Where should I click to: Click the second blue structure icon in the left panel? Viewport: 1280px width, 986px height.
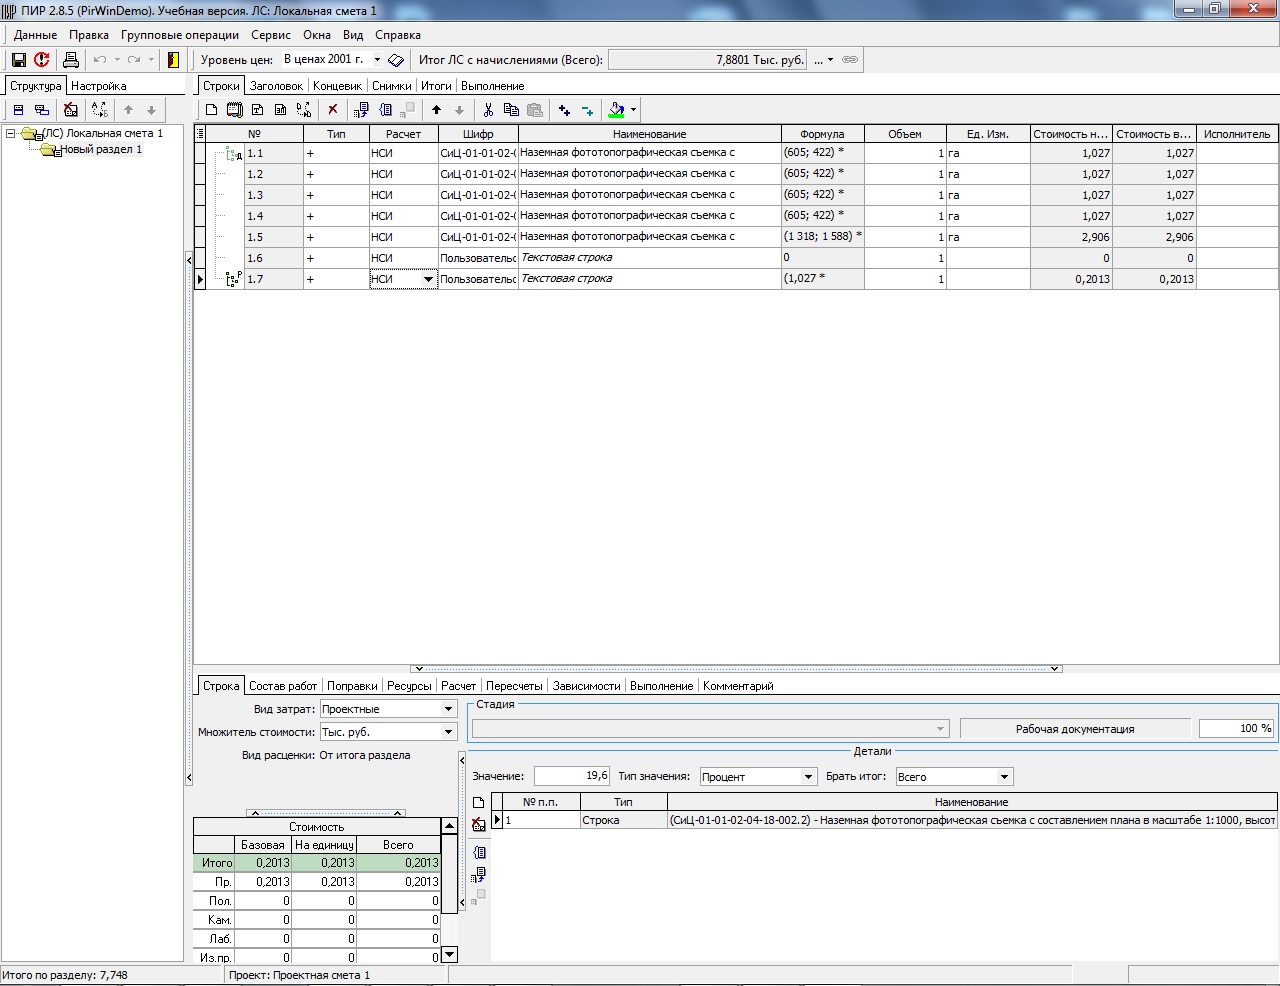(41, 110)
